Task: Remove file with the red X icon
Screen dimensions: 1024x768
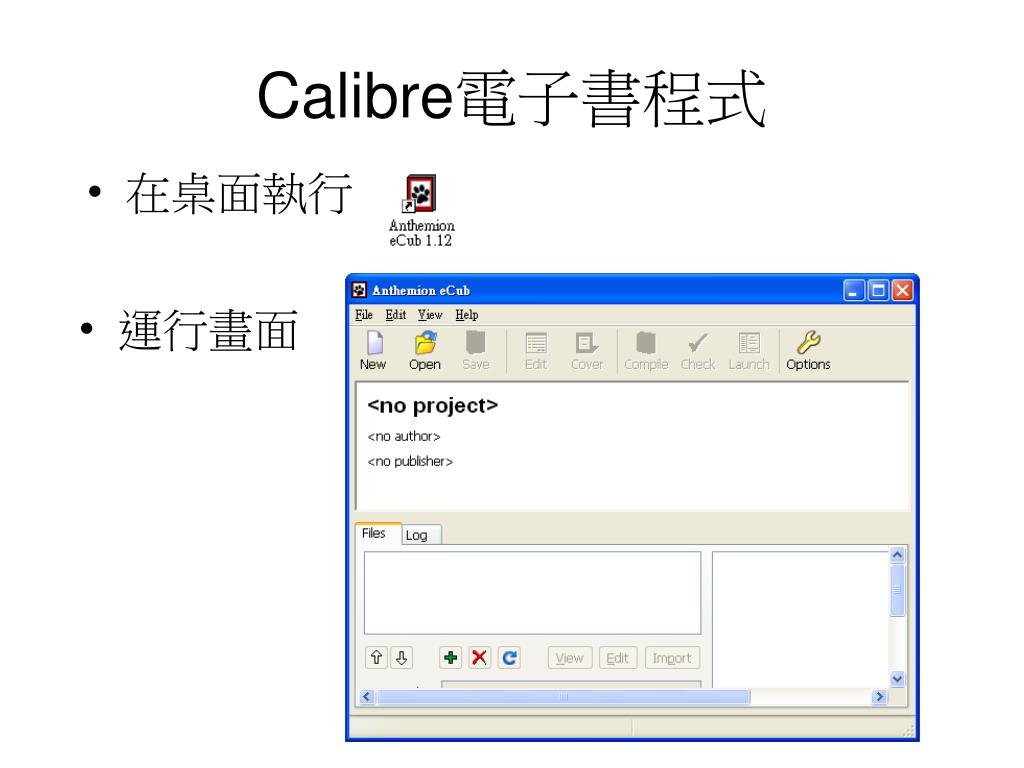Action: point(479,658)
